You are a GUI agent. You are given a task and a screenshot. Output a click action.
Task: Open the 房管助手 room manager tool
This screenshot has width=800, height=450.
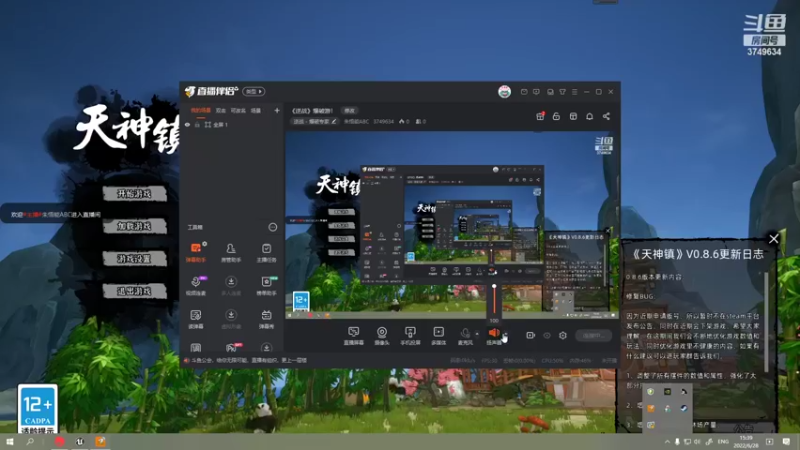point(231,252)
